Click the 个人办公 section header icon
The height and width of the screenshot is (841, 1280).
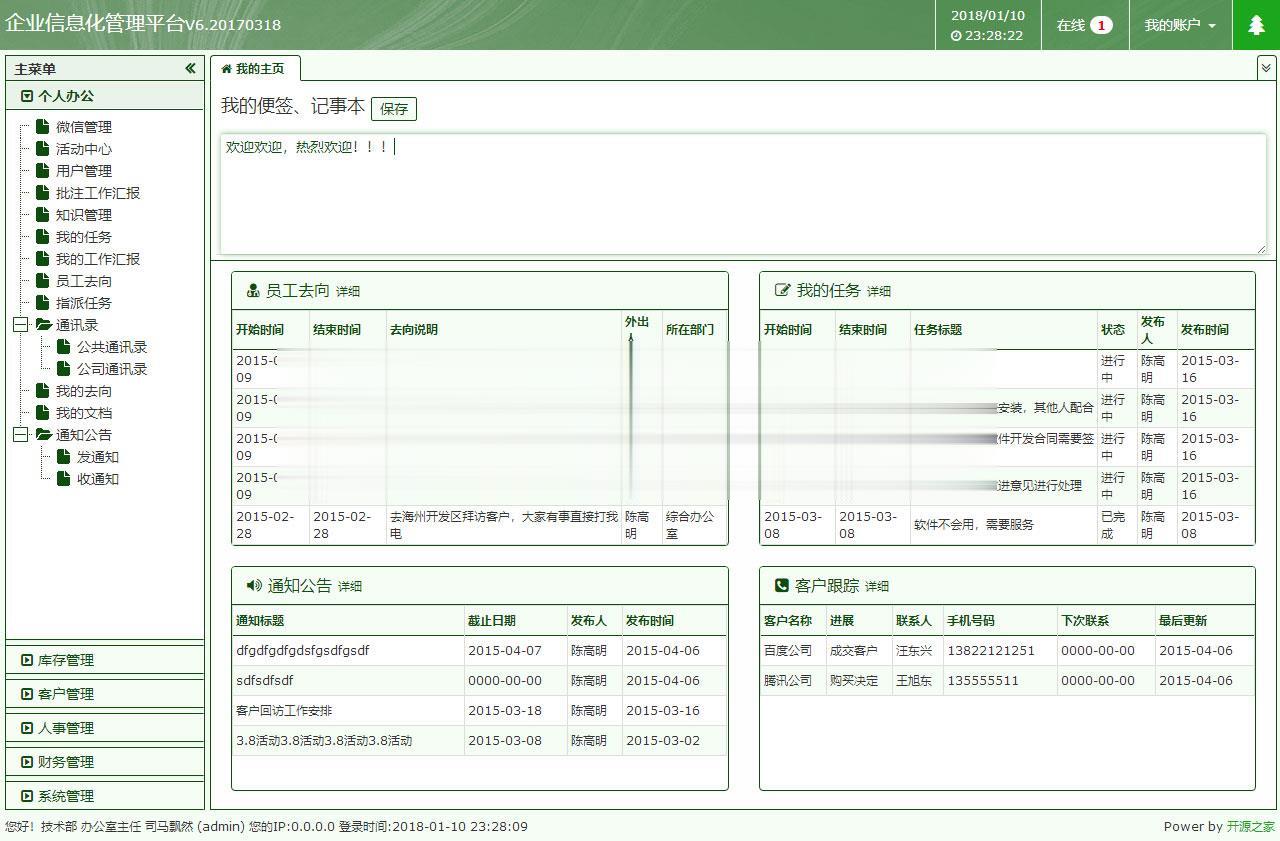tap(25, 95)
